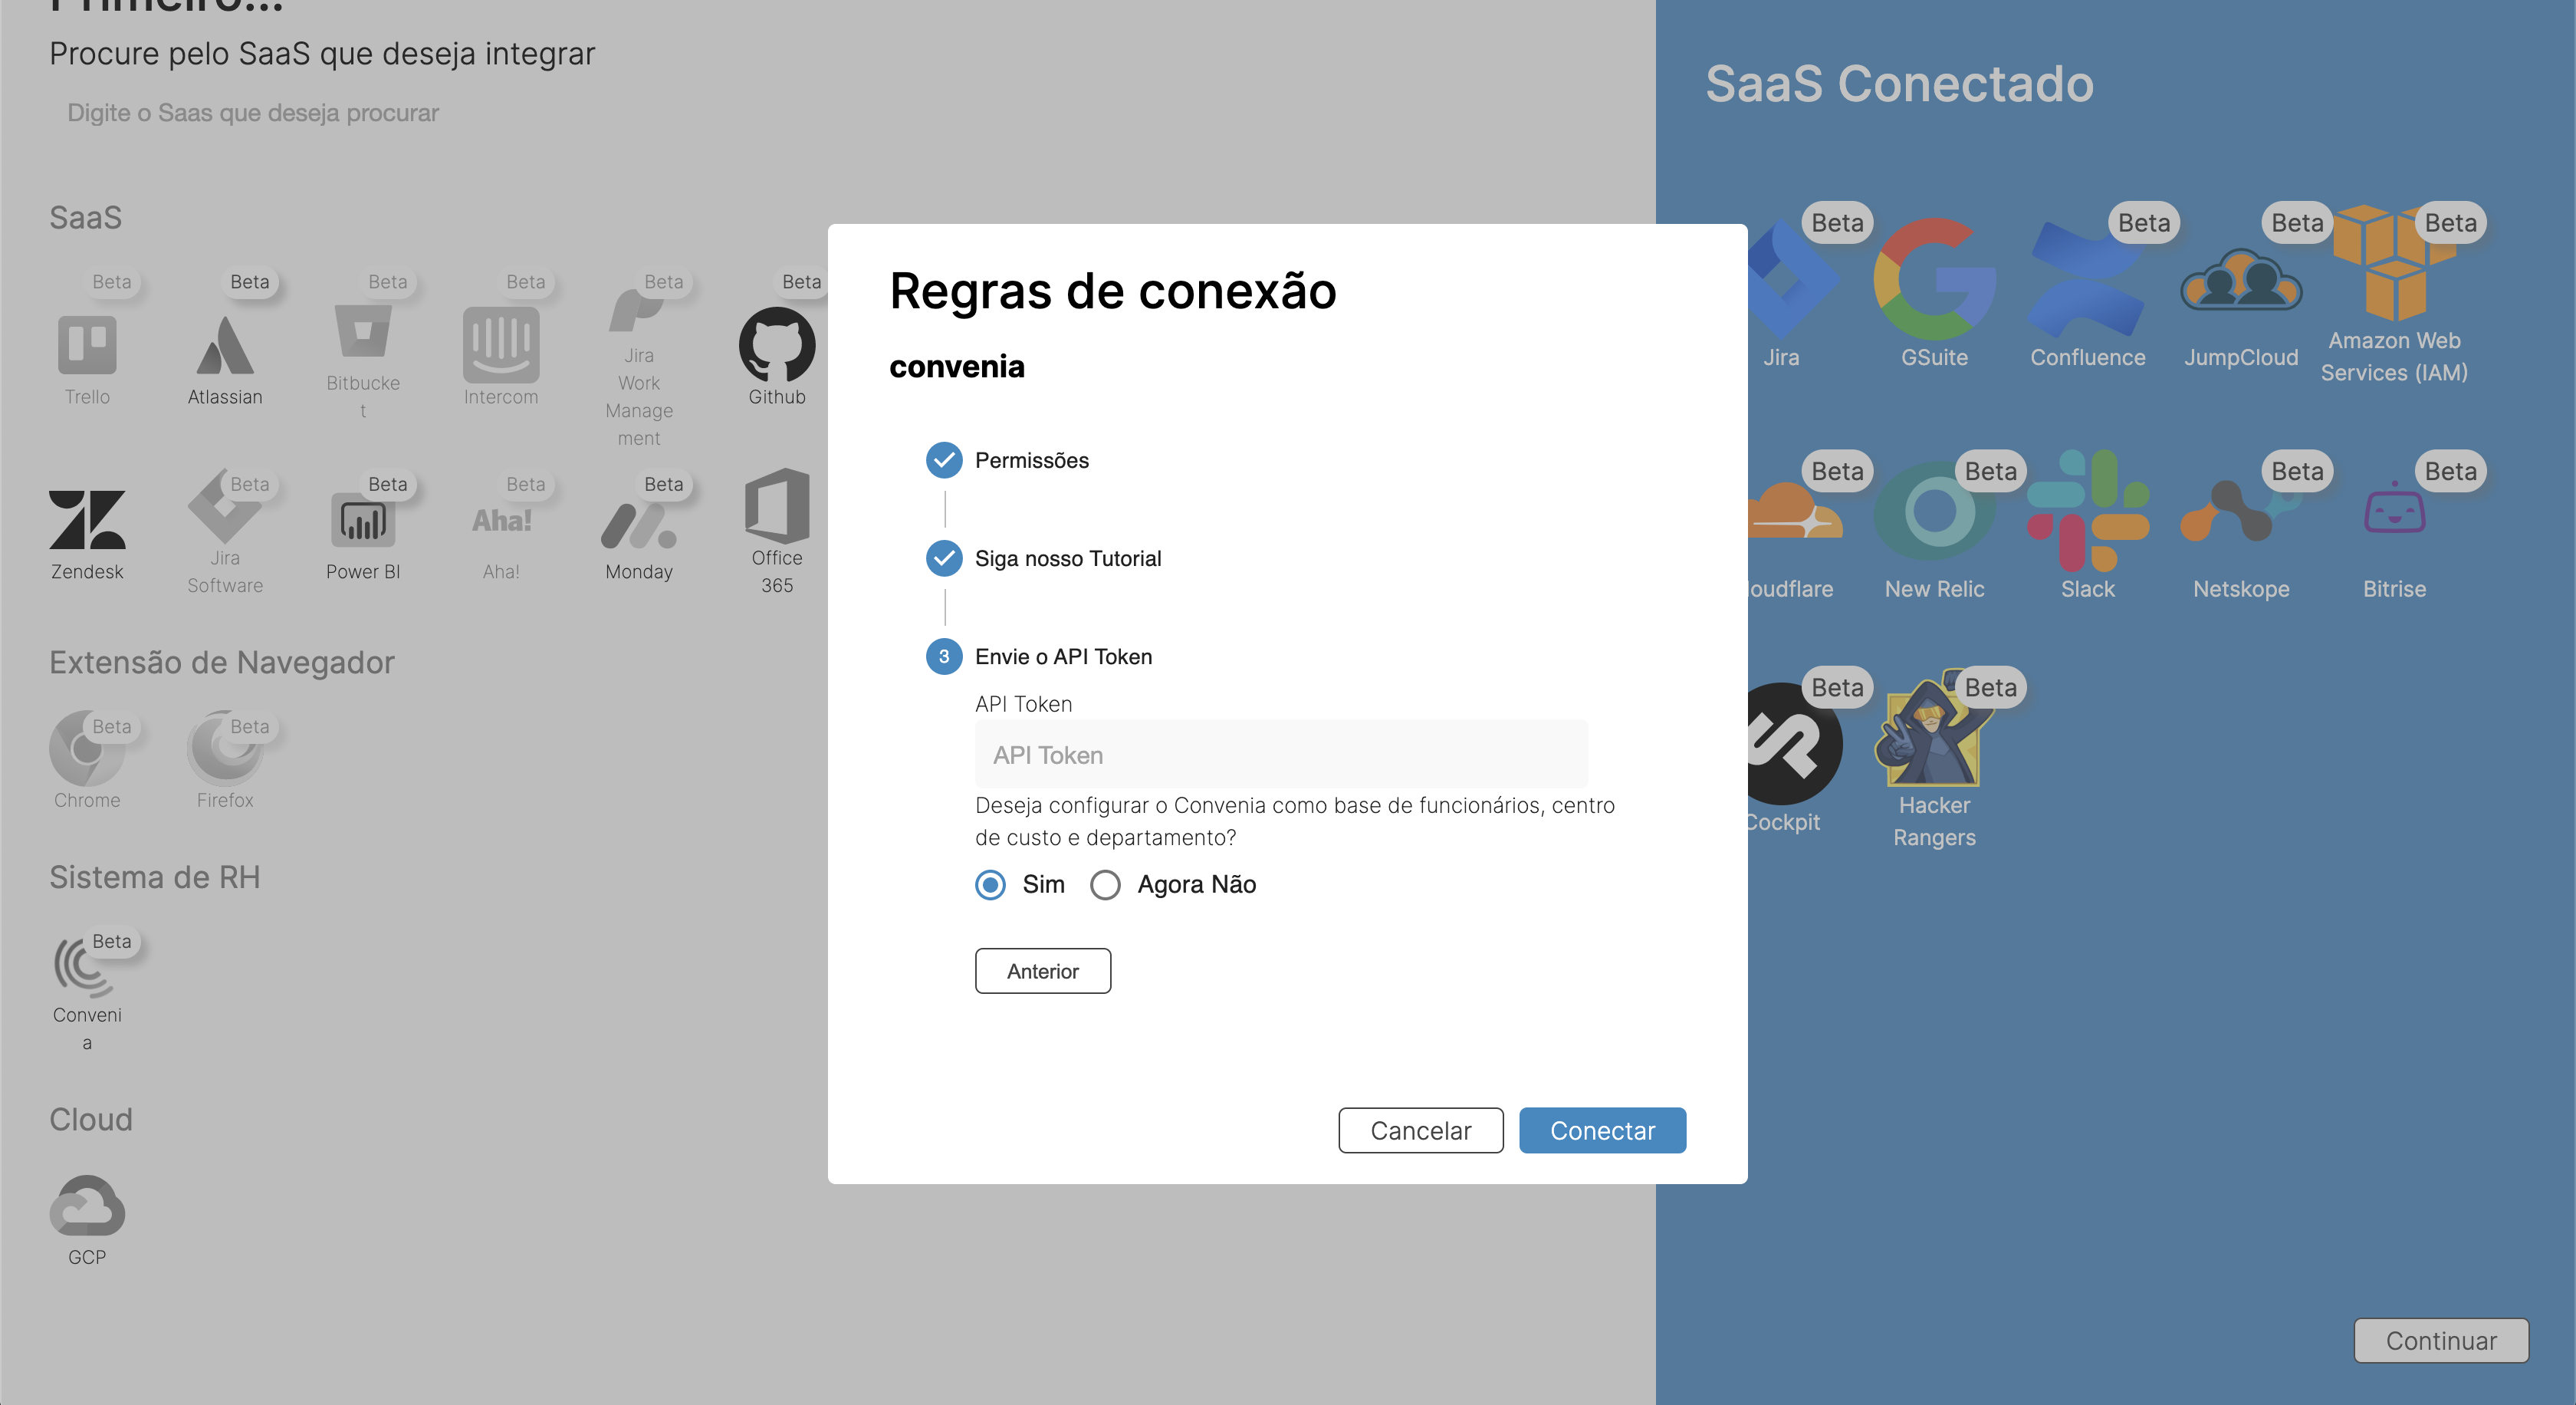This screenshot has height=1405, width=2576.
Task: Focus the API Token input field
Action: point(1280,754)
